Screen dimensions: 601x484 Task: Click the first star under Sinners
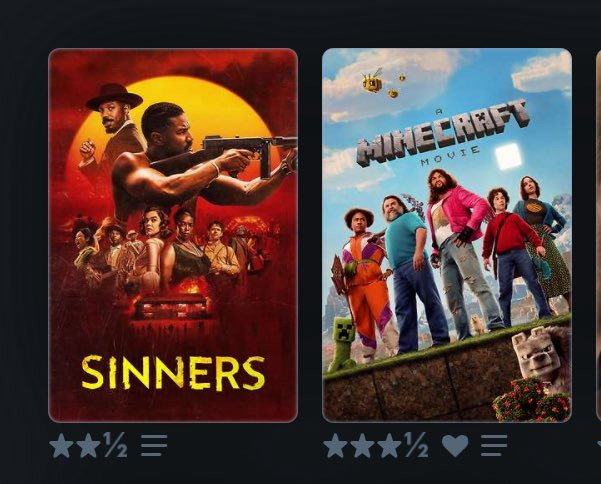(x=62, y=445)
